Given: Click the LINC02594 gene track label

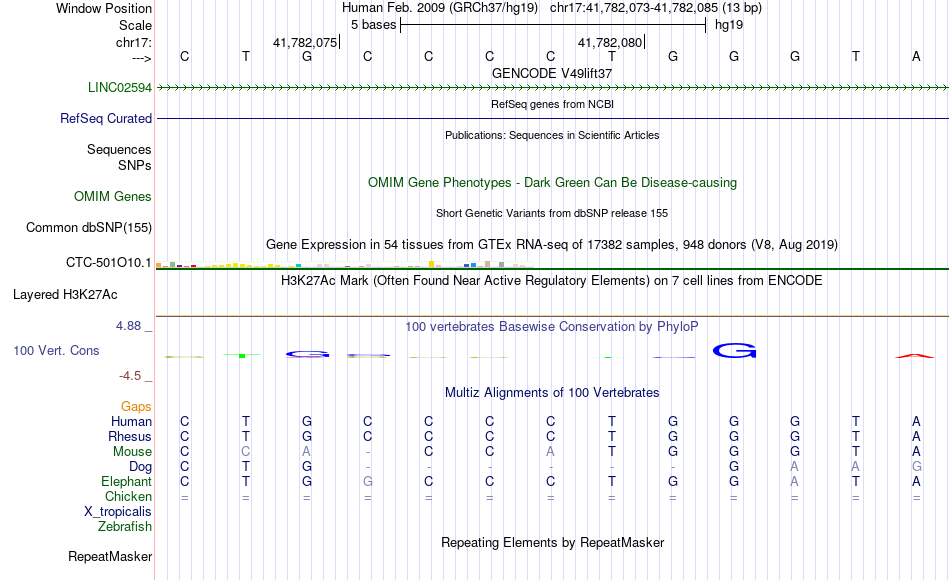Looking at the screenshot, I should [x=119, y=87].
